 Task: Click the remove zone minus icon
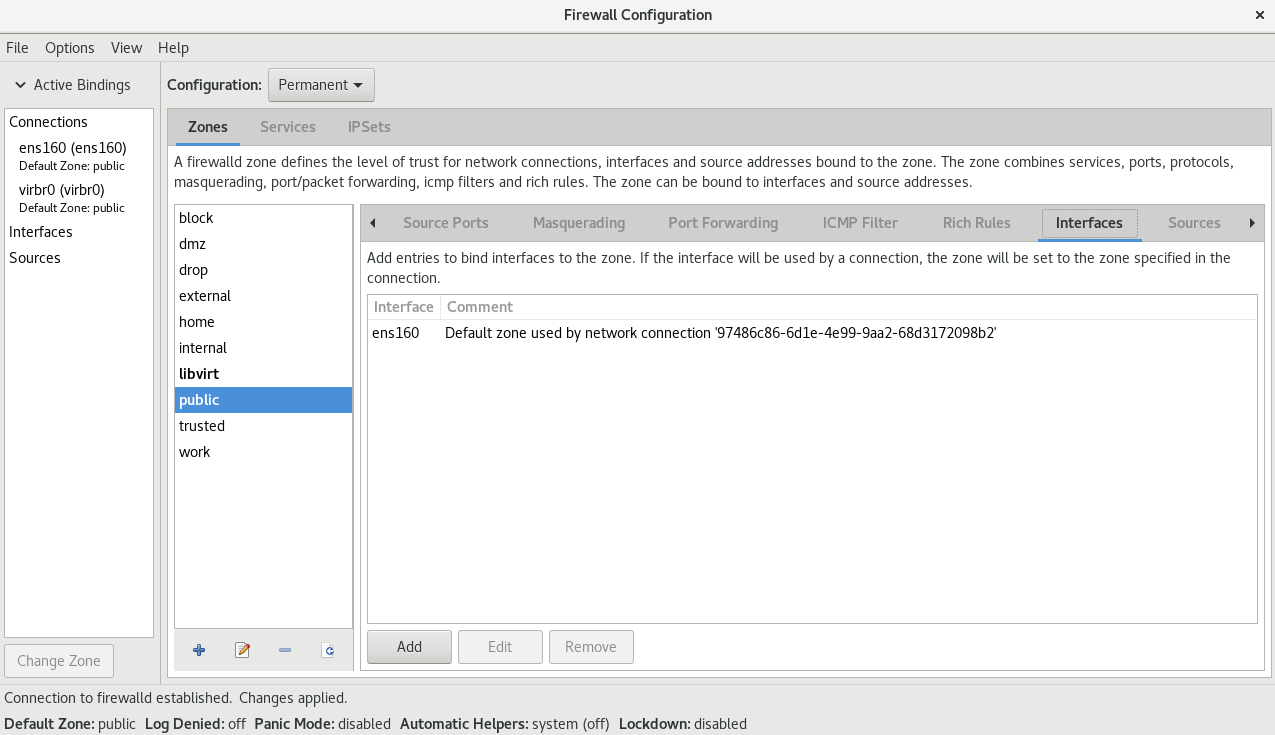[x=285, y=650]
